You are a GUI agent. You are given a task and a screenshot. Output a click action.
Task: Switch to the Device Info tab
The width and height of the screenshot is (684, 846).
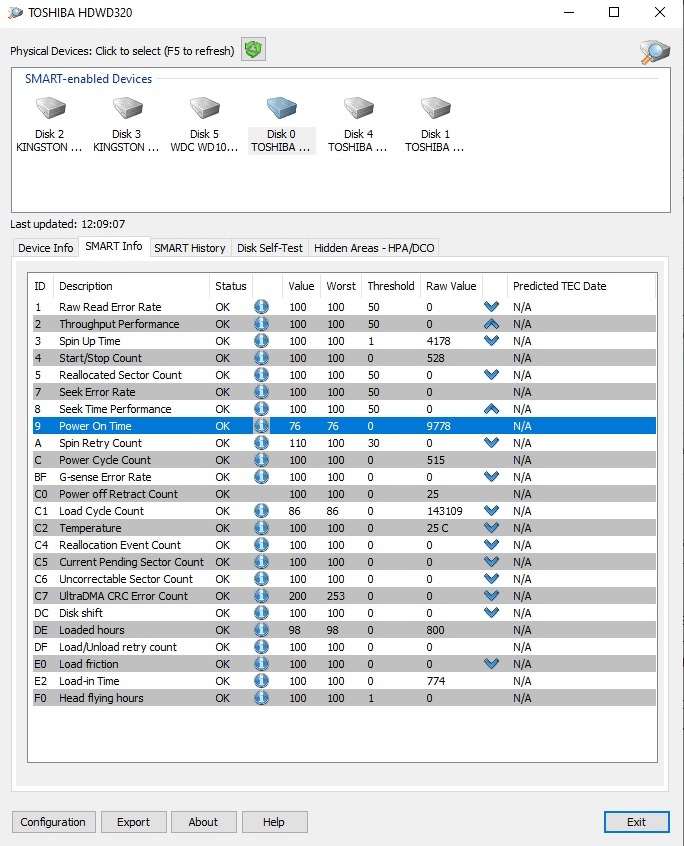pyautogui.click(x=45, y=248)
